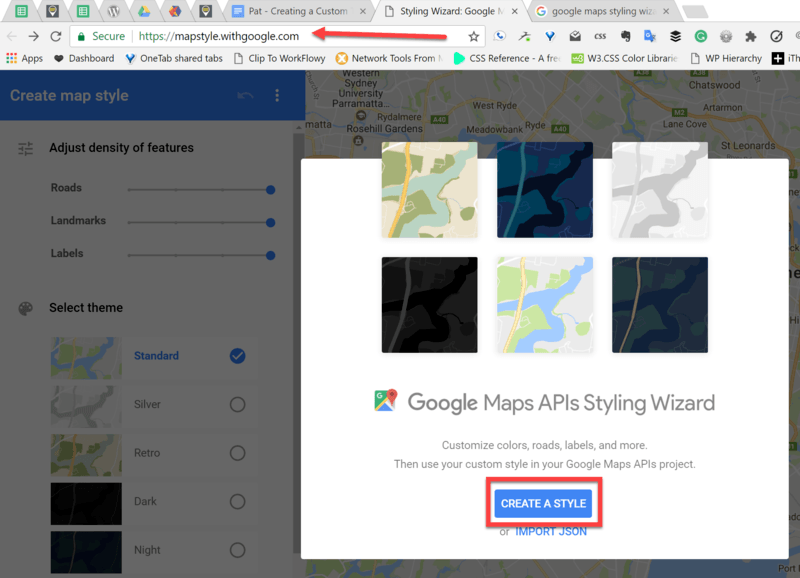
Task: Open the Buffer stacked layers extension
Action: pos(676,36)
